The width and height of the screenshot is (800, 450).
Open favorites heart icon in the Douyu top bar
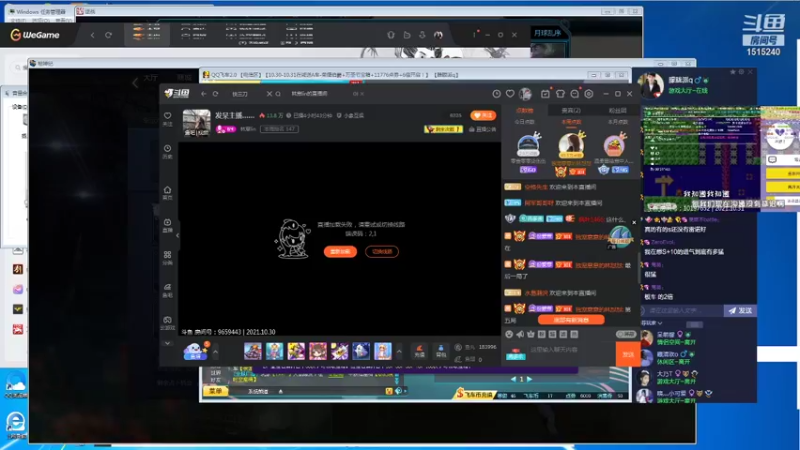pos(510,94)
